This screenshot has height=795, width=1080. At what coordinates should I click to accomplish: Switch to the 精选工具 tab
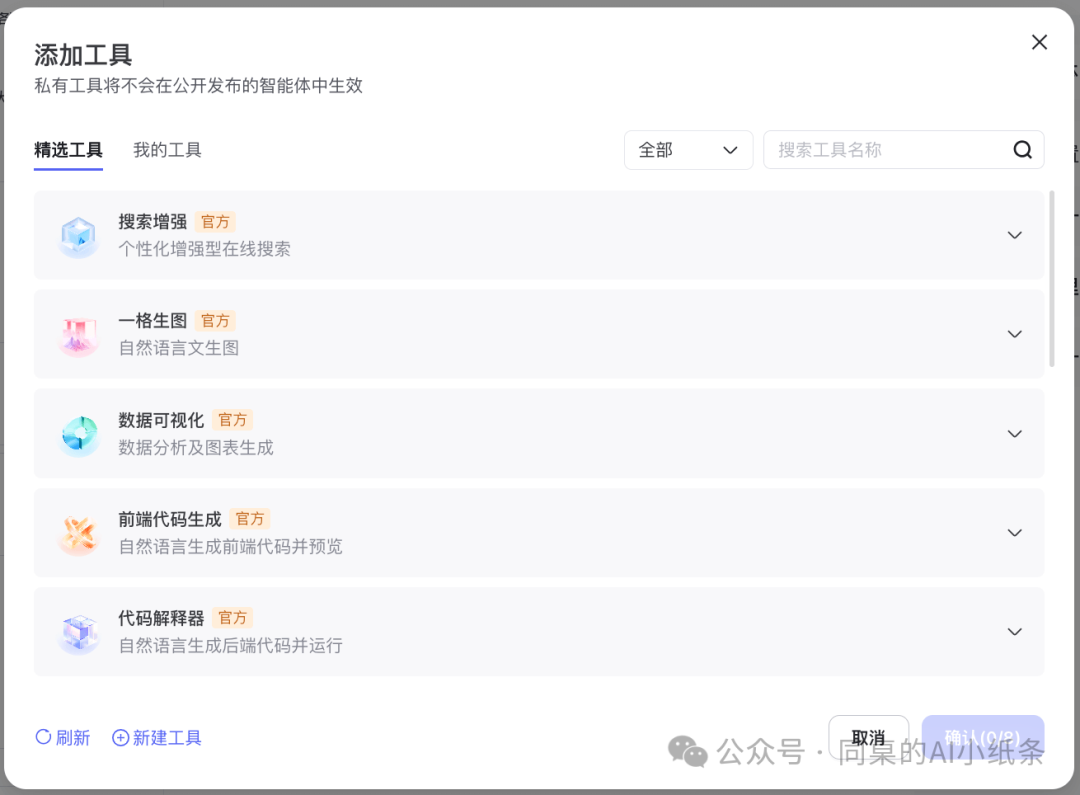68,149
